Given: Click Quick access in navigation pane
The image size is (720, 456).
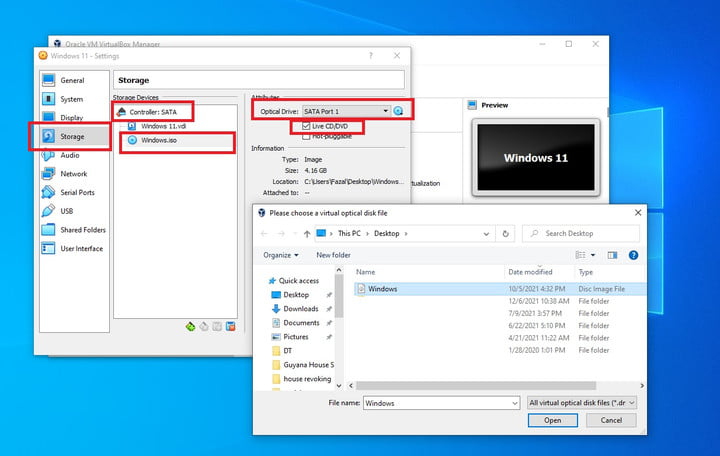Looking at the screenshot, I should coord(298,281).
